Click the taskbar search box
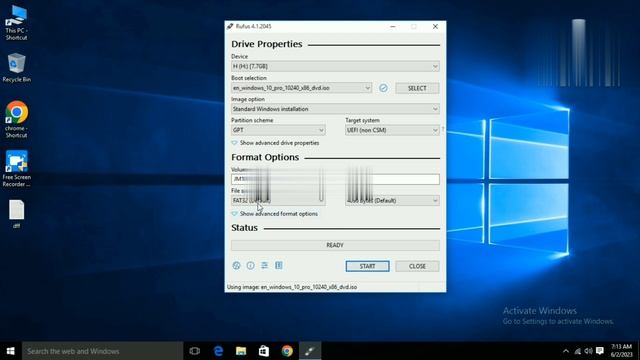Viewport: 640px width, 360px height. click(x=102, y=351)
